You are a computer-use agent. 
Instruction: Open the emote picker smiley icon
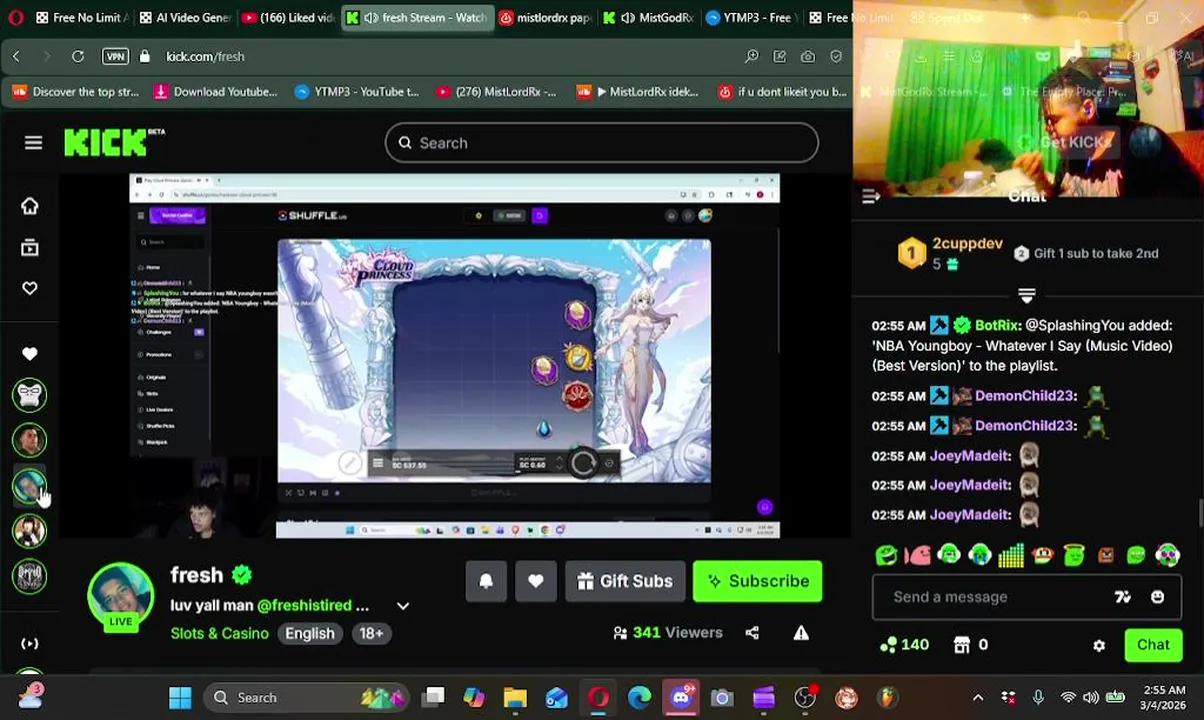click(x=1157, y=597)
